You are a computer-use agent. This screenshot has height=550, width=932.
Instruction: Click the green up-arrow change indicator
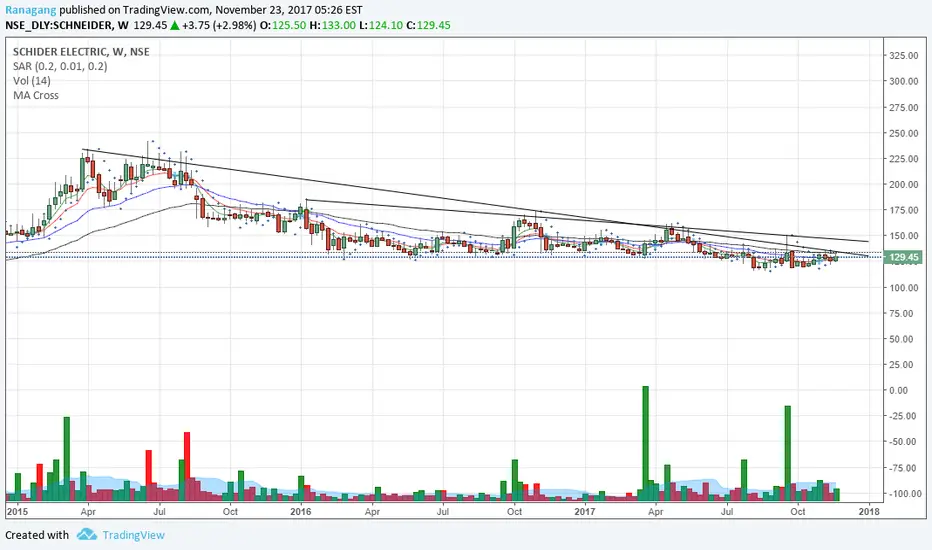click(175, 25)
